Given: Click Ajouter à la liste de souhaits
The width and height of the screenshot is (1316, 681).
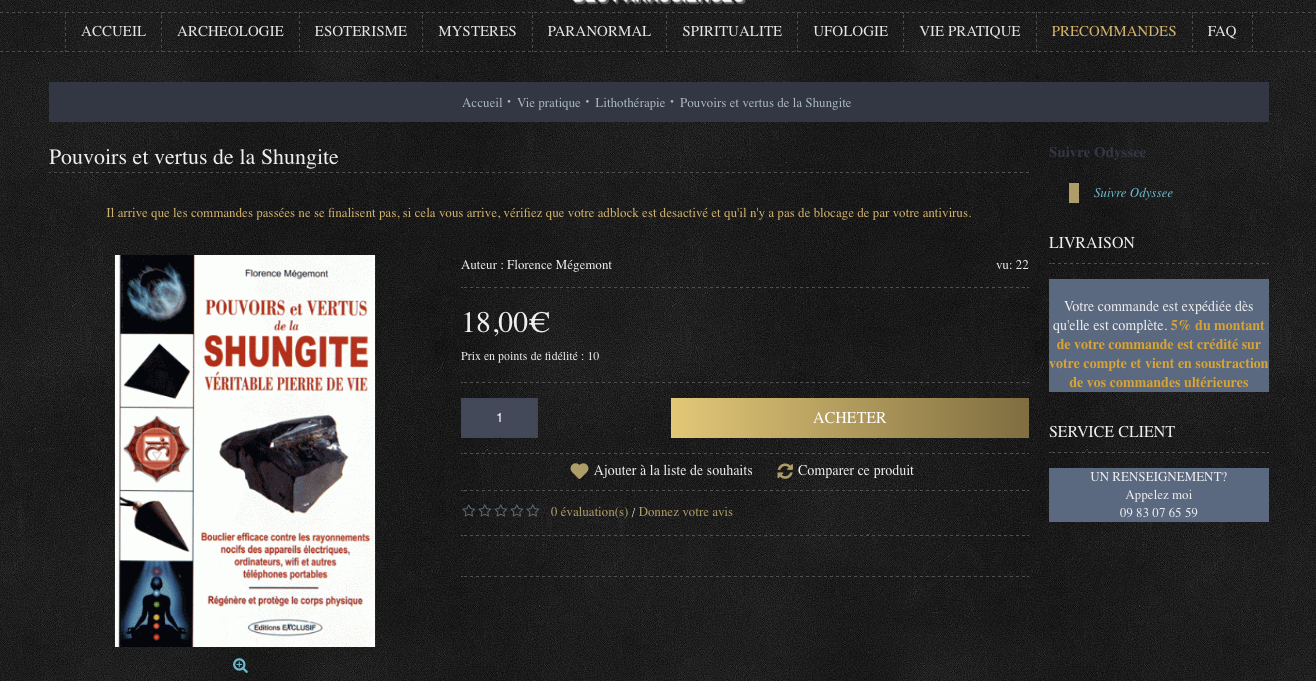Looking at the screenshot, I should coord(672,471).
